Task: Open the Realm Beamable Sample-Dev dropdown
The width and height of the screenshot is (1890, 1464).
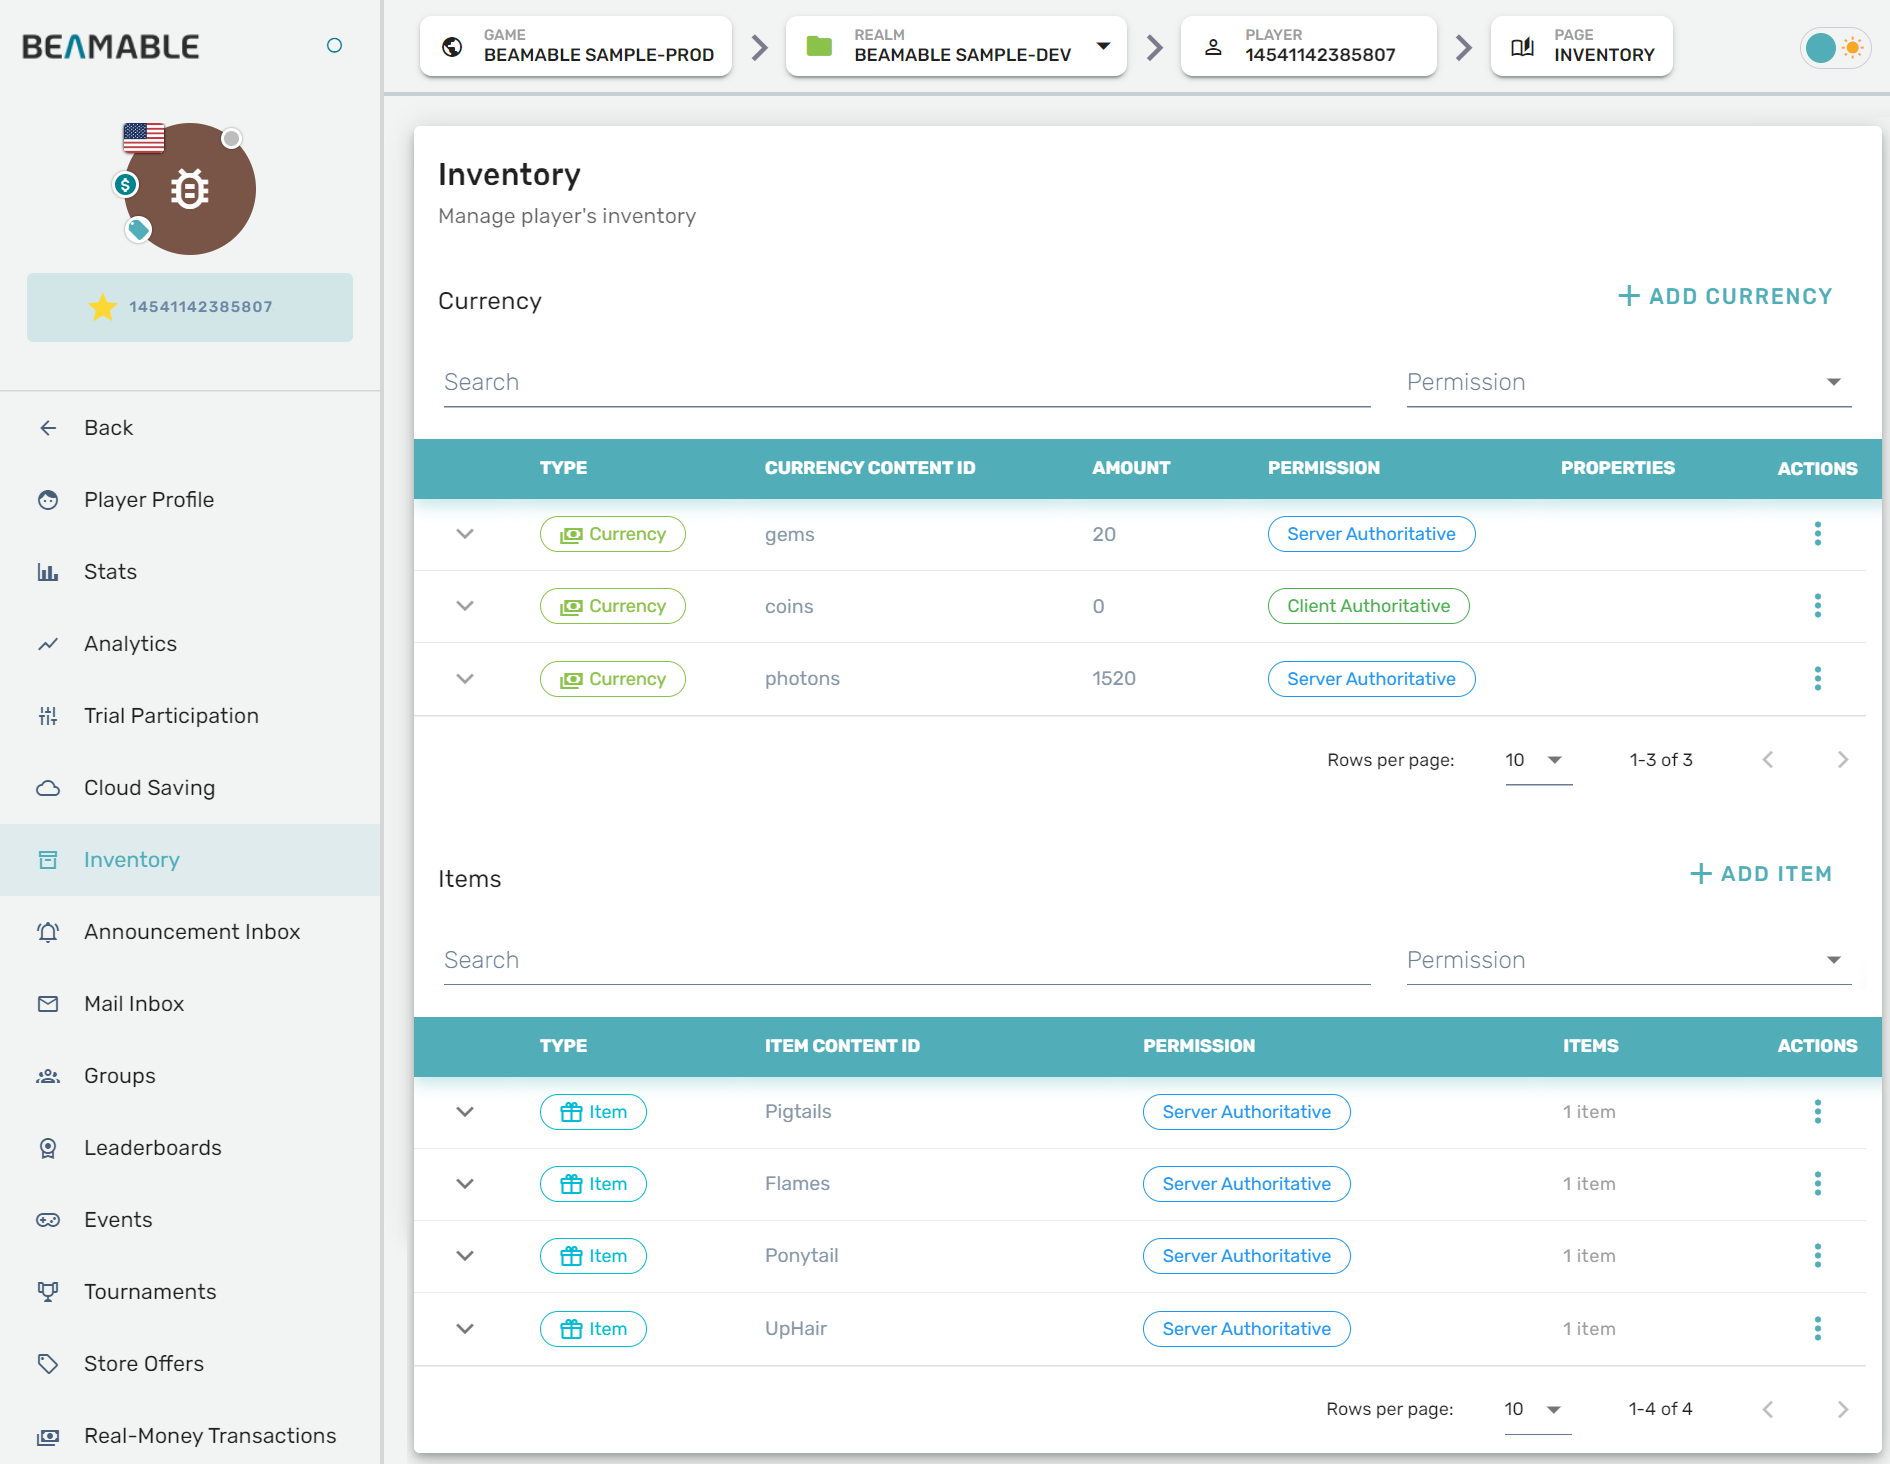Action: coord(1103,46)
